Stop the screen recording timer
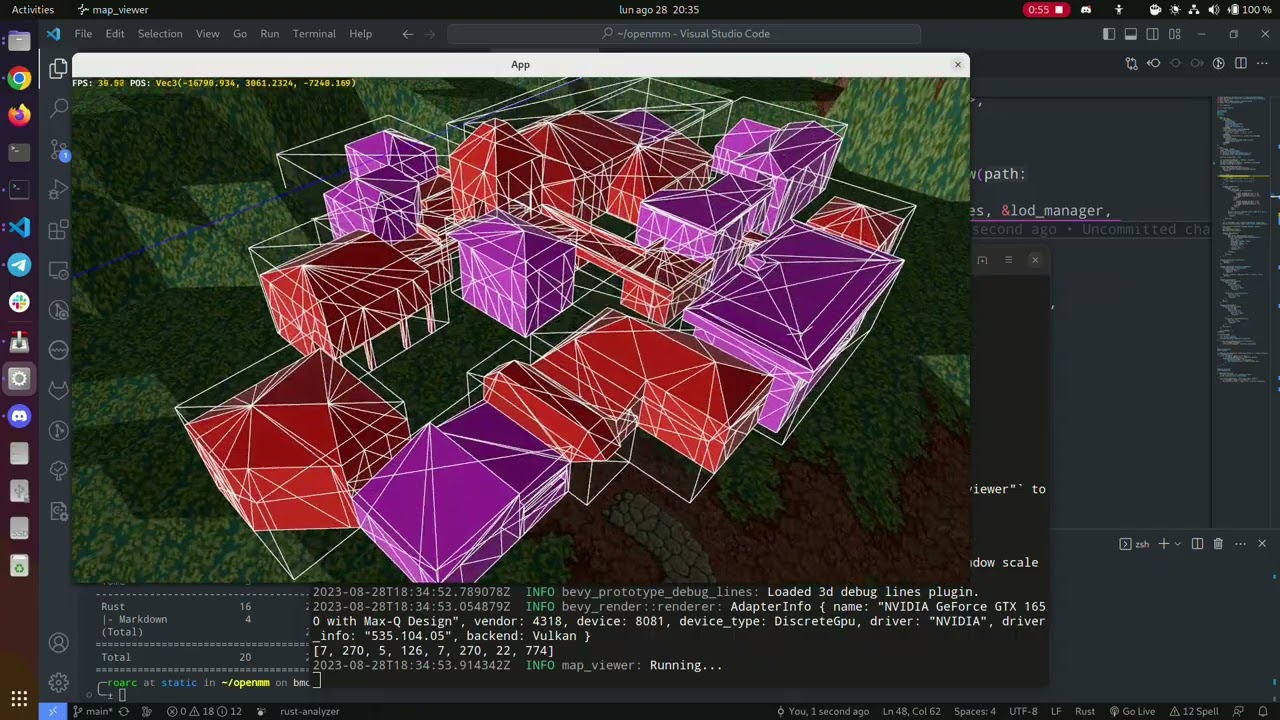 click(1046, 10)
